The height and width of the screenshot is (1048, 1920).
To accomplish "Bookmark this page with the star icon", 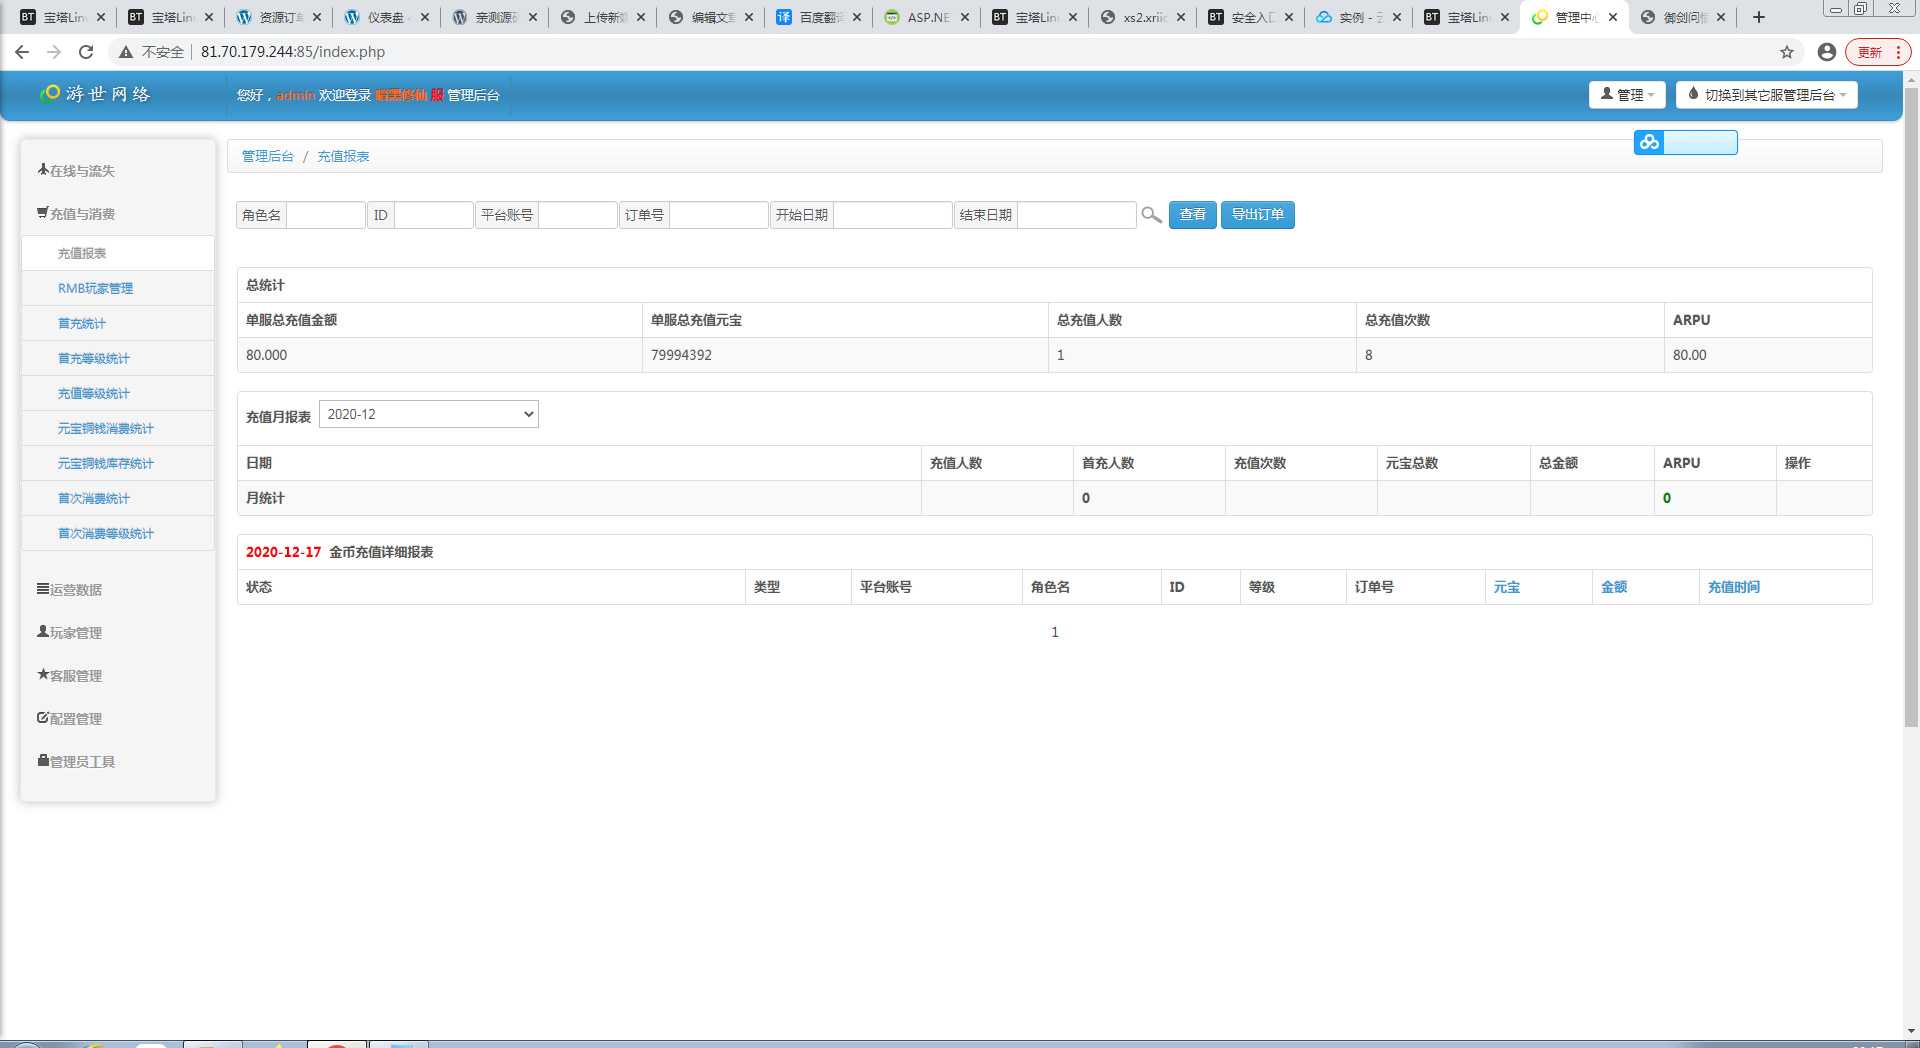I will pos(1786,52).
